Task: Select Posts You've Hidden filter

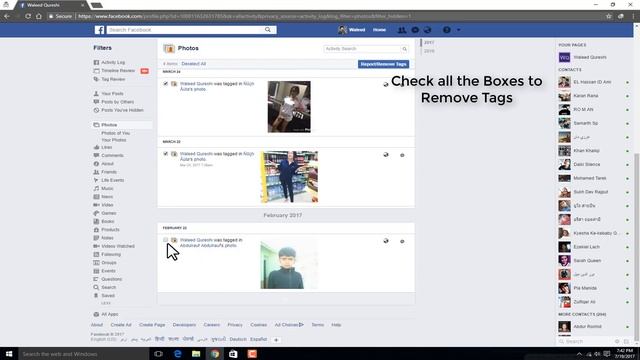Action: 122,110
